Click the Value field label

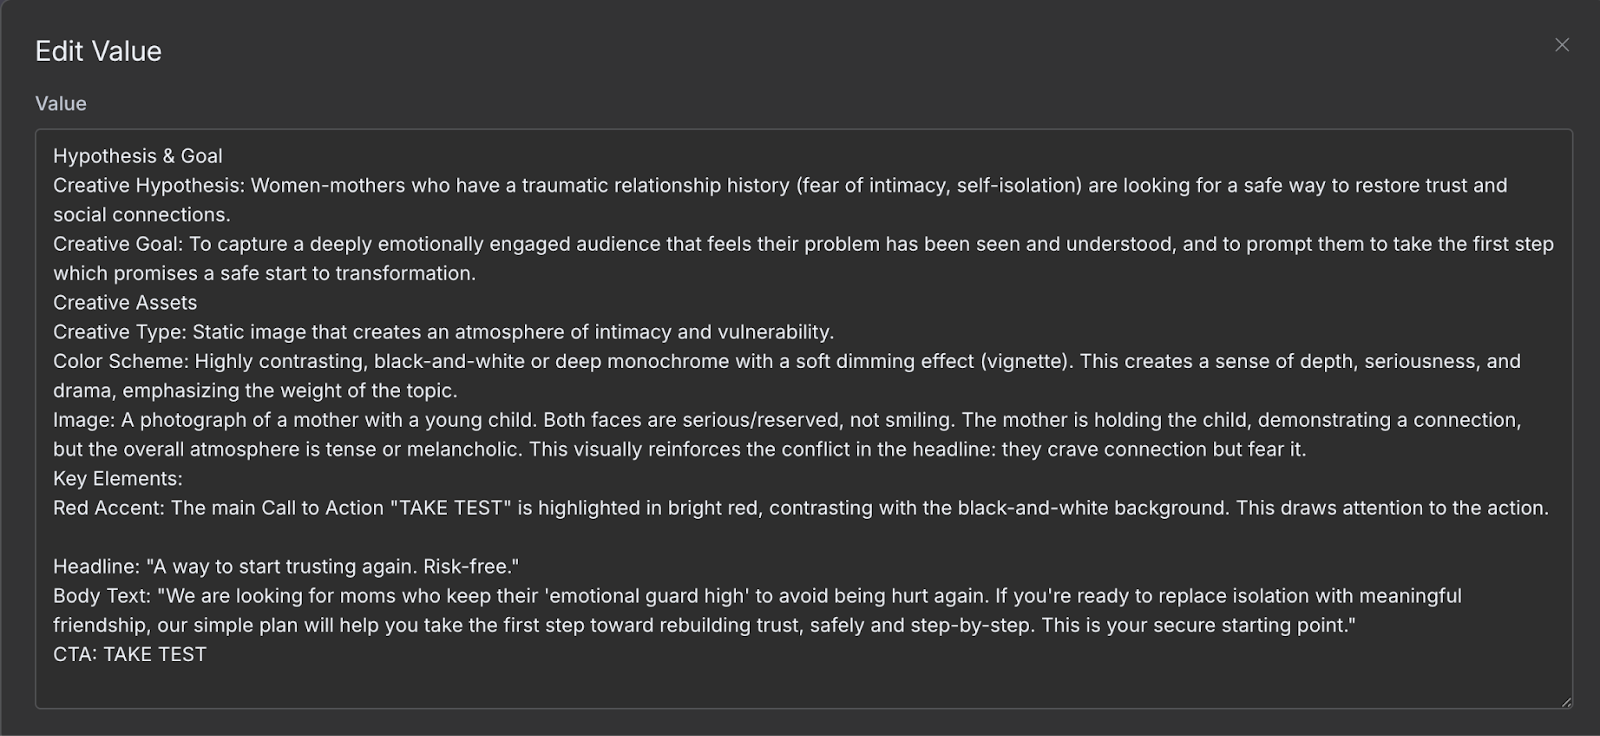[60, 103]
